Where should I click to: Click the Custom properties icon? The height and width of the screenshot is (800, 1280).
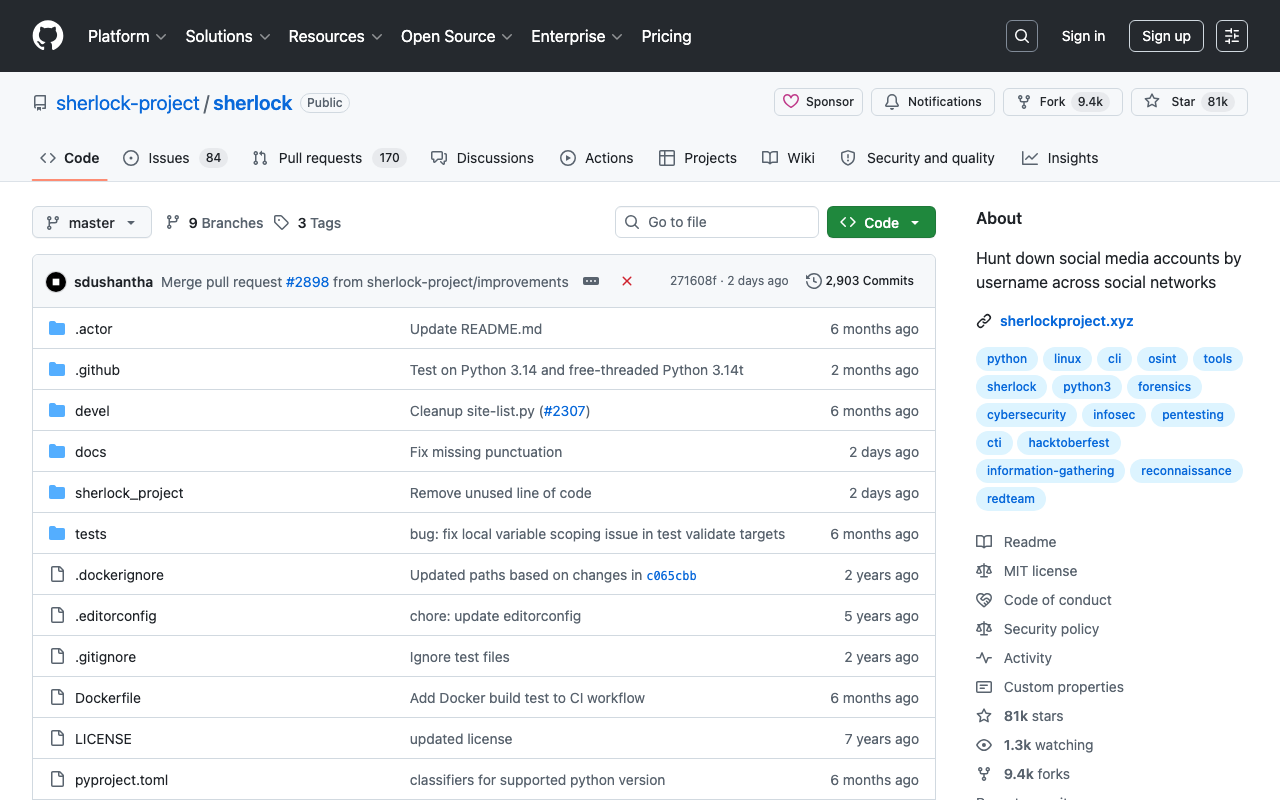point(984,687)
